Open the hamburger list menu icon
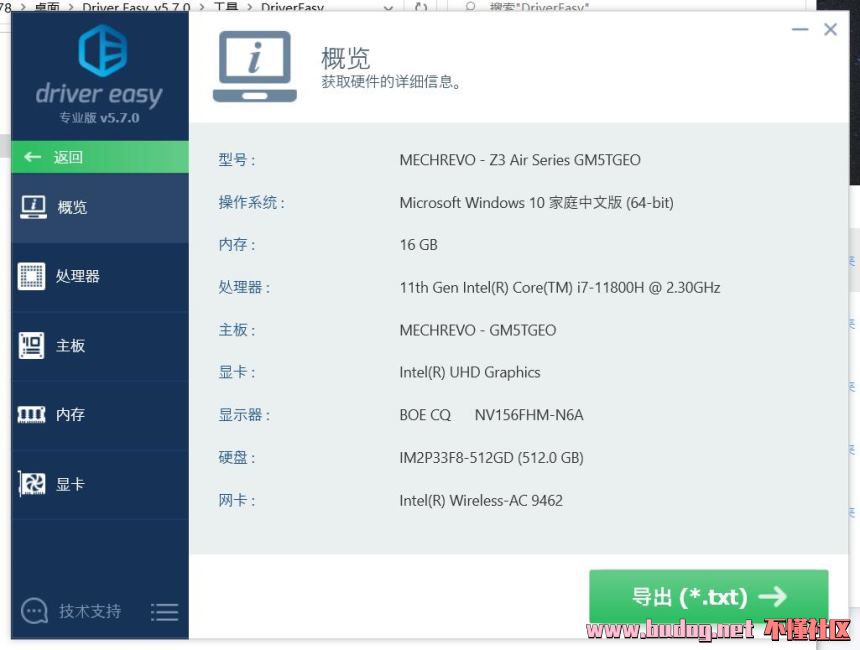This screenshot has height=650, width=860. 165,612
